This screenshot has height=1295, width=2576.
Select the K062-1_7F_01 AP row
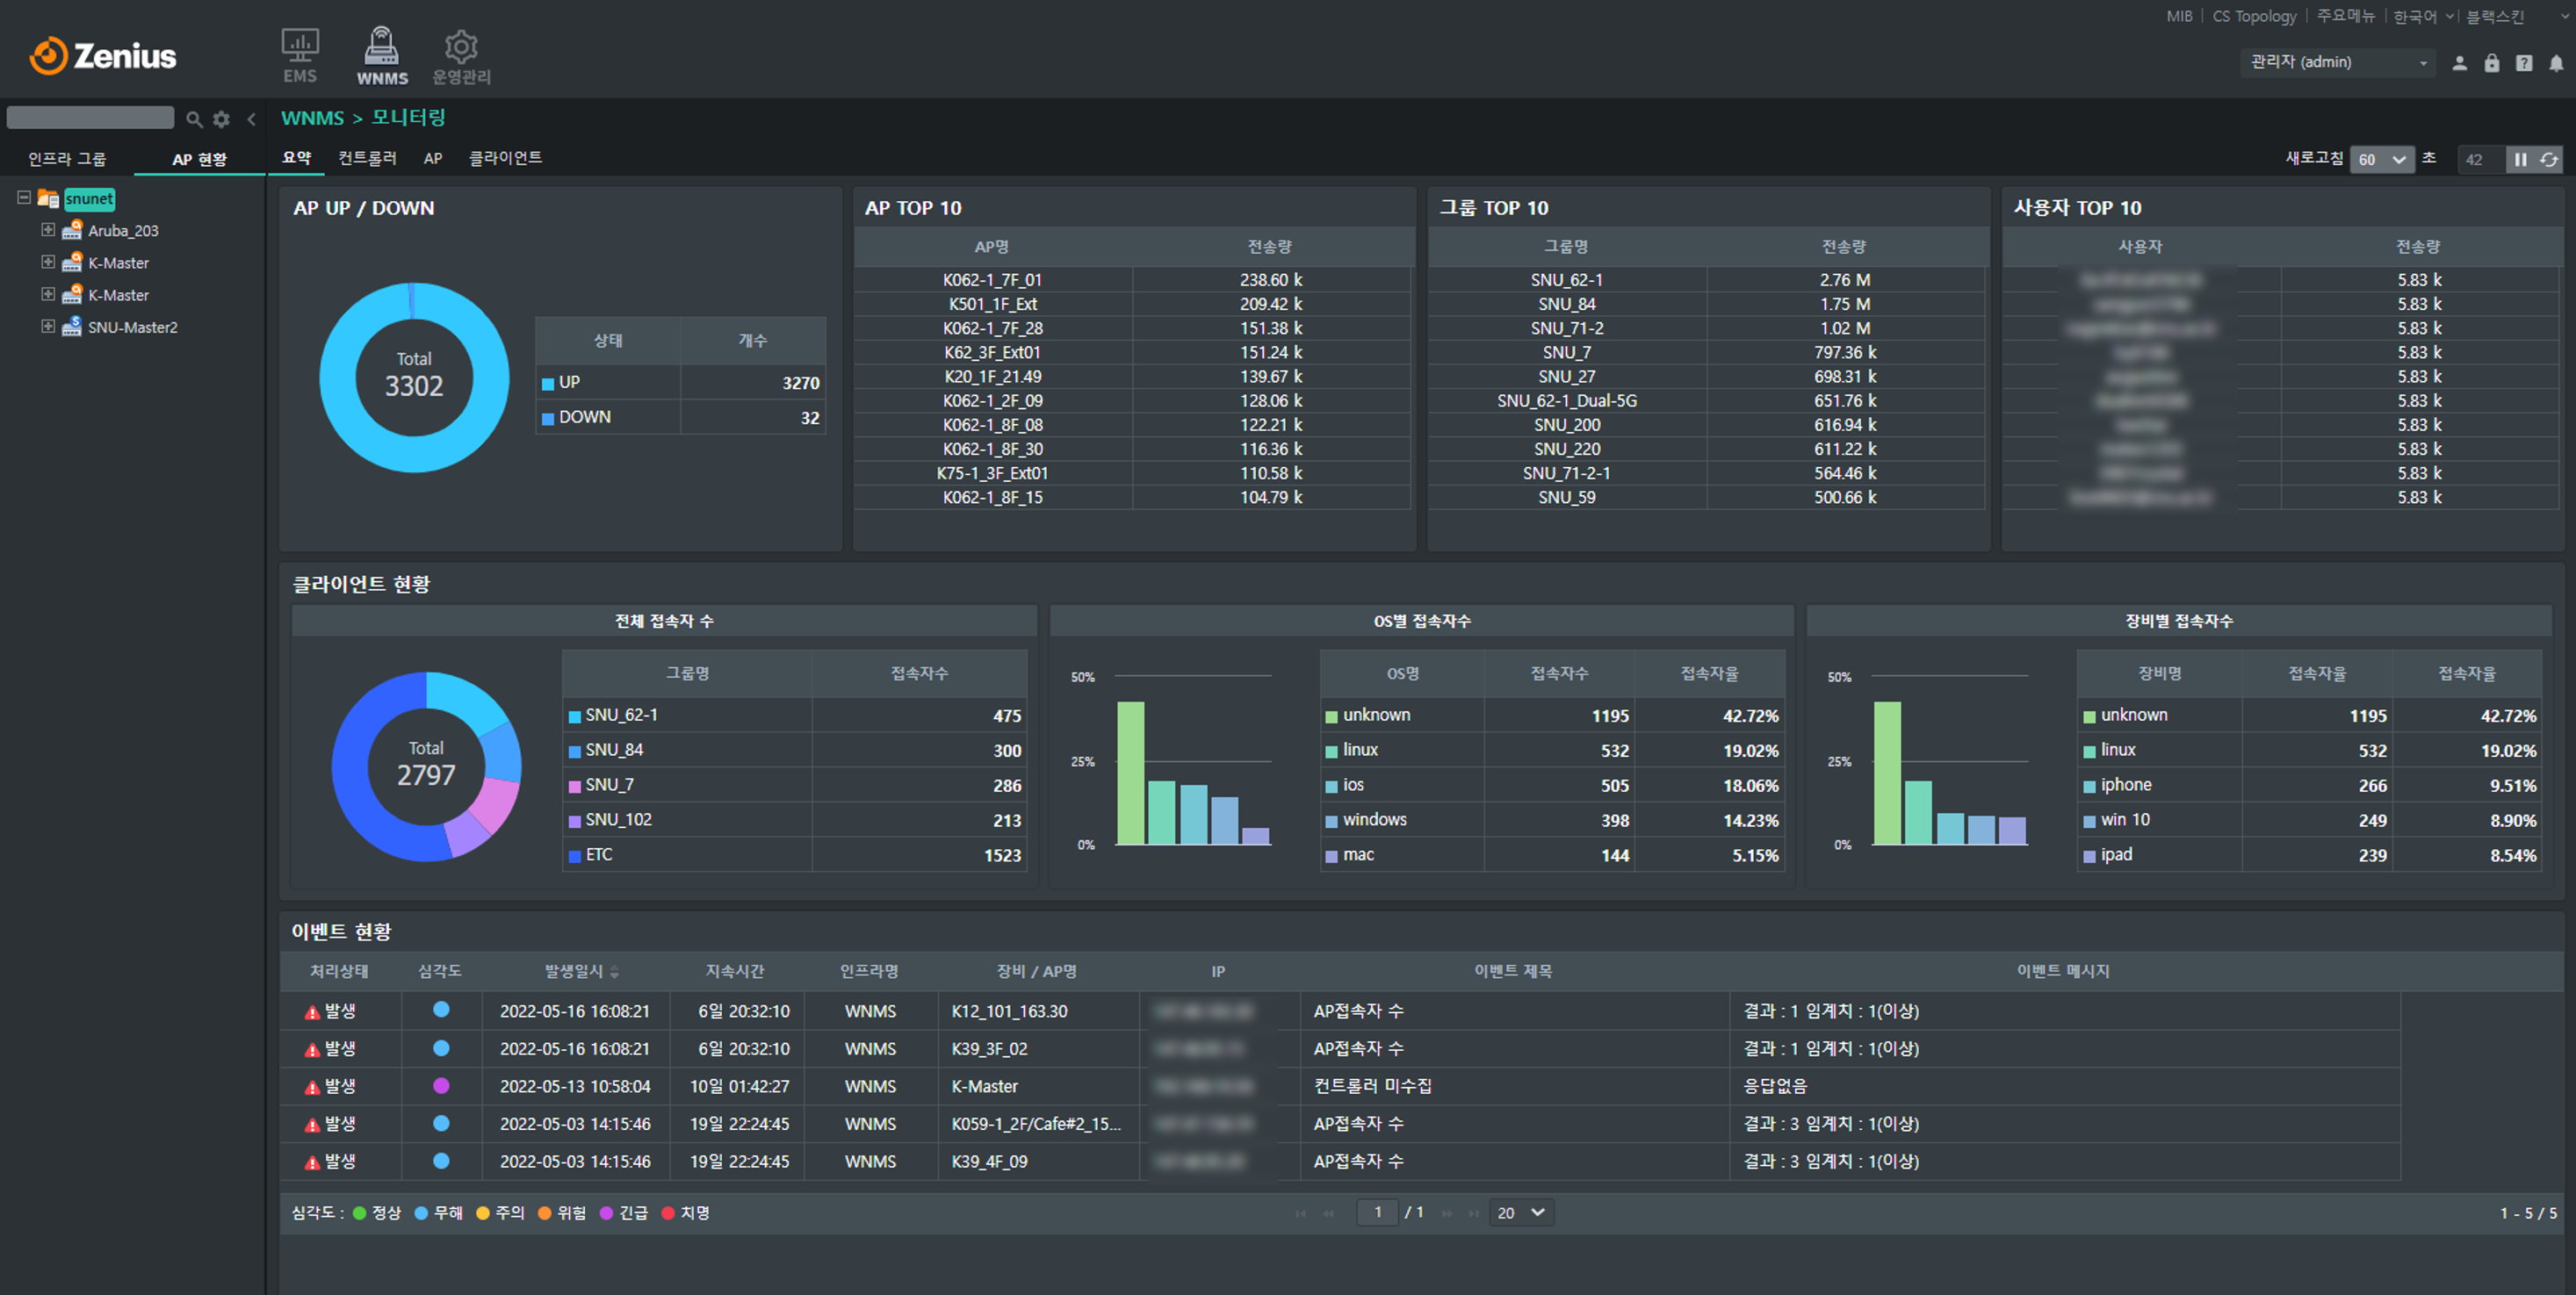(x=1132, y=280)
